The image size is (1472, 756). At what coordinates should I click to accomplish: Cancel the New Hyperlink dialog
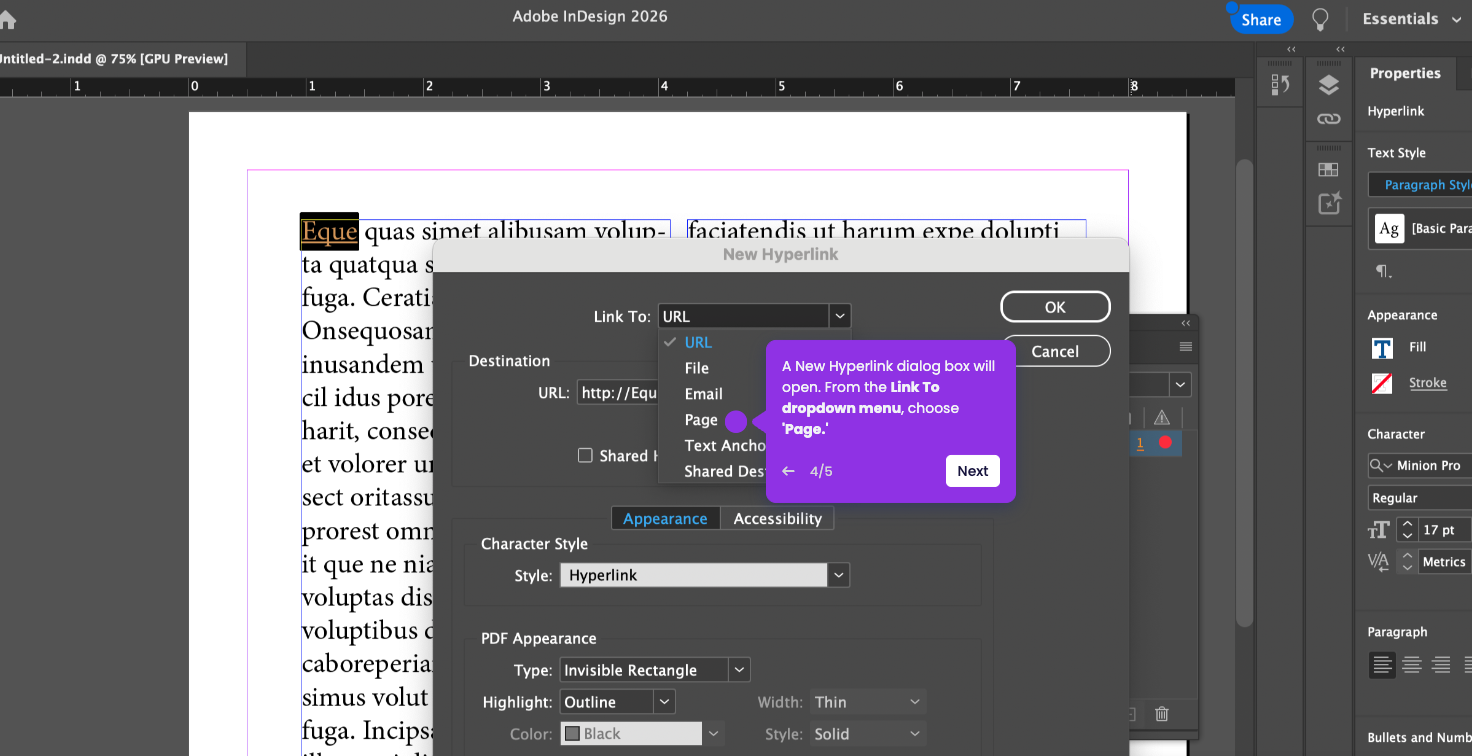[1055, 351]
